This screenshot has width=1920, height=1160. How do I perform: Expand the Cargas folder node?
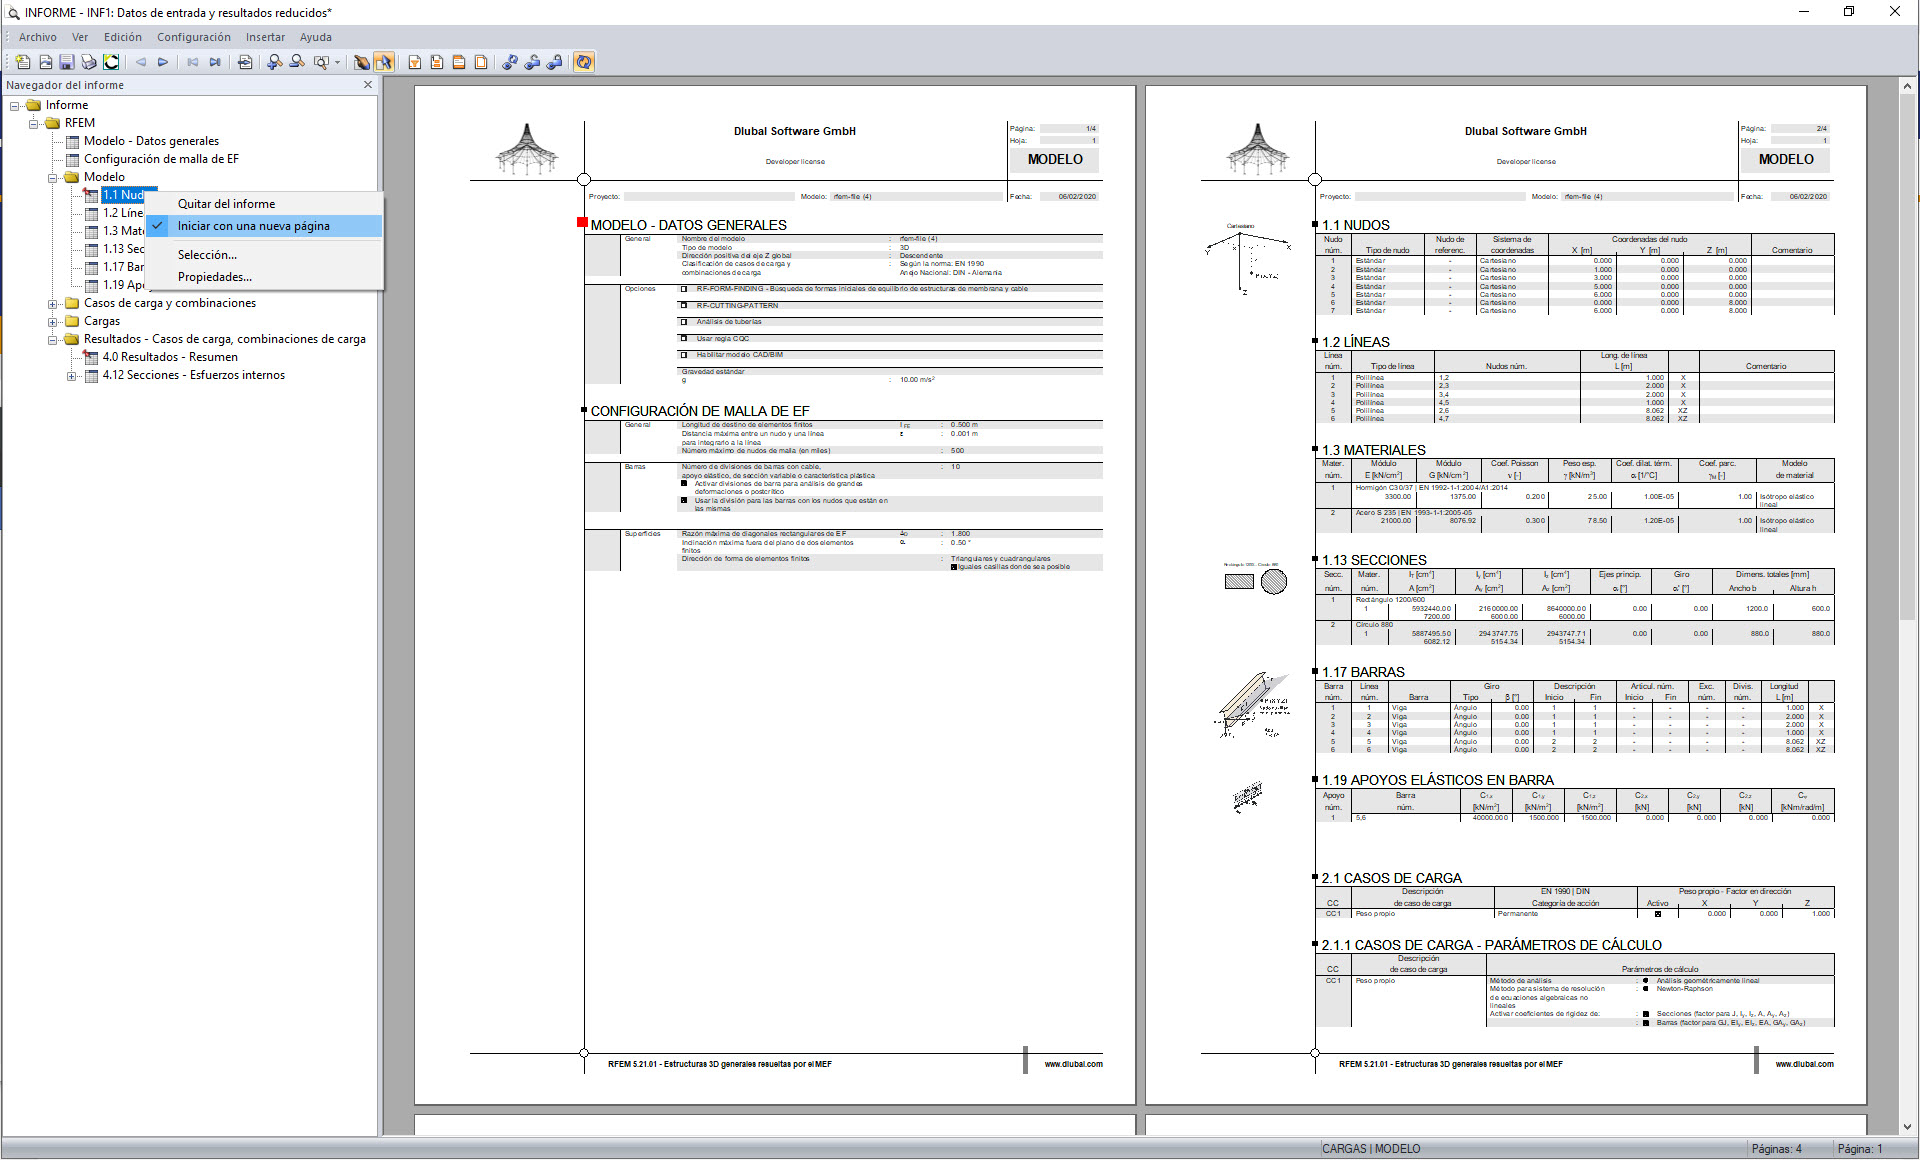[x=53, y=321]
